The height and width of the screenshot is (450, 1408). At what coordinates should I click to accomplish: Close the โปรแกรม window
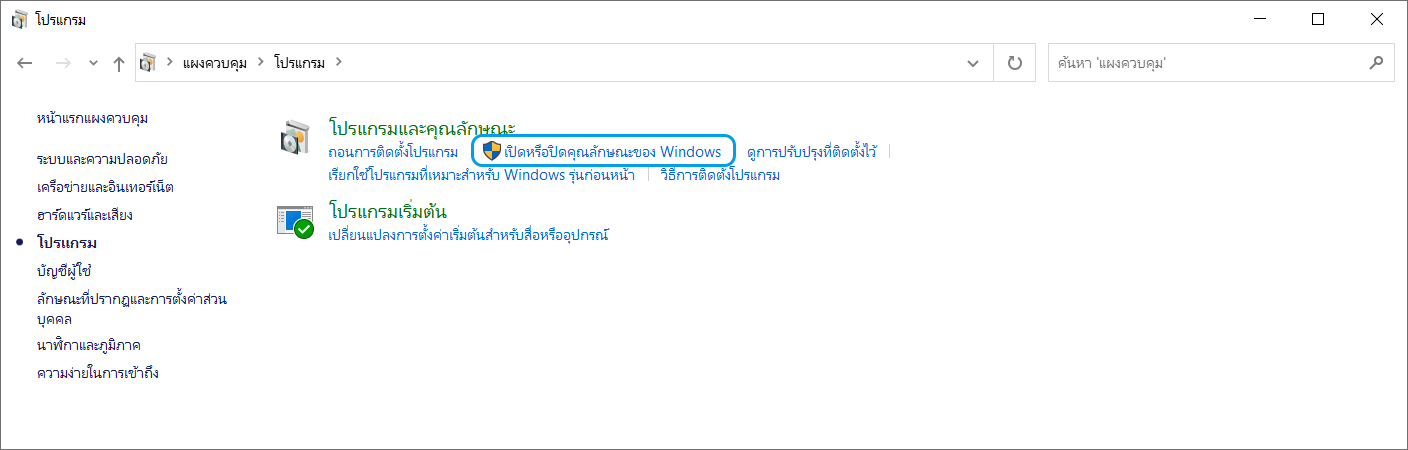[1377, 19]
